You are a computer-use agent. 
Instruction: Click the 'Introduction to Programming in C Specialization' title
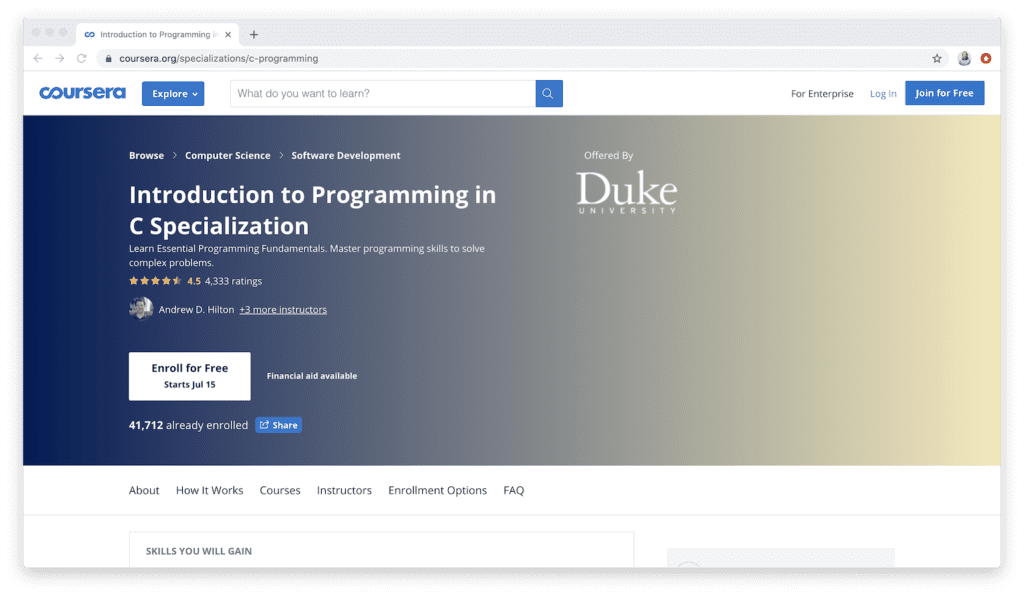(x=312, y=210)
